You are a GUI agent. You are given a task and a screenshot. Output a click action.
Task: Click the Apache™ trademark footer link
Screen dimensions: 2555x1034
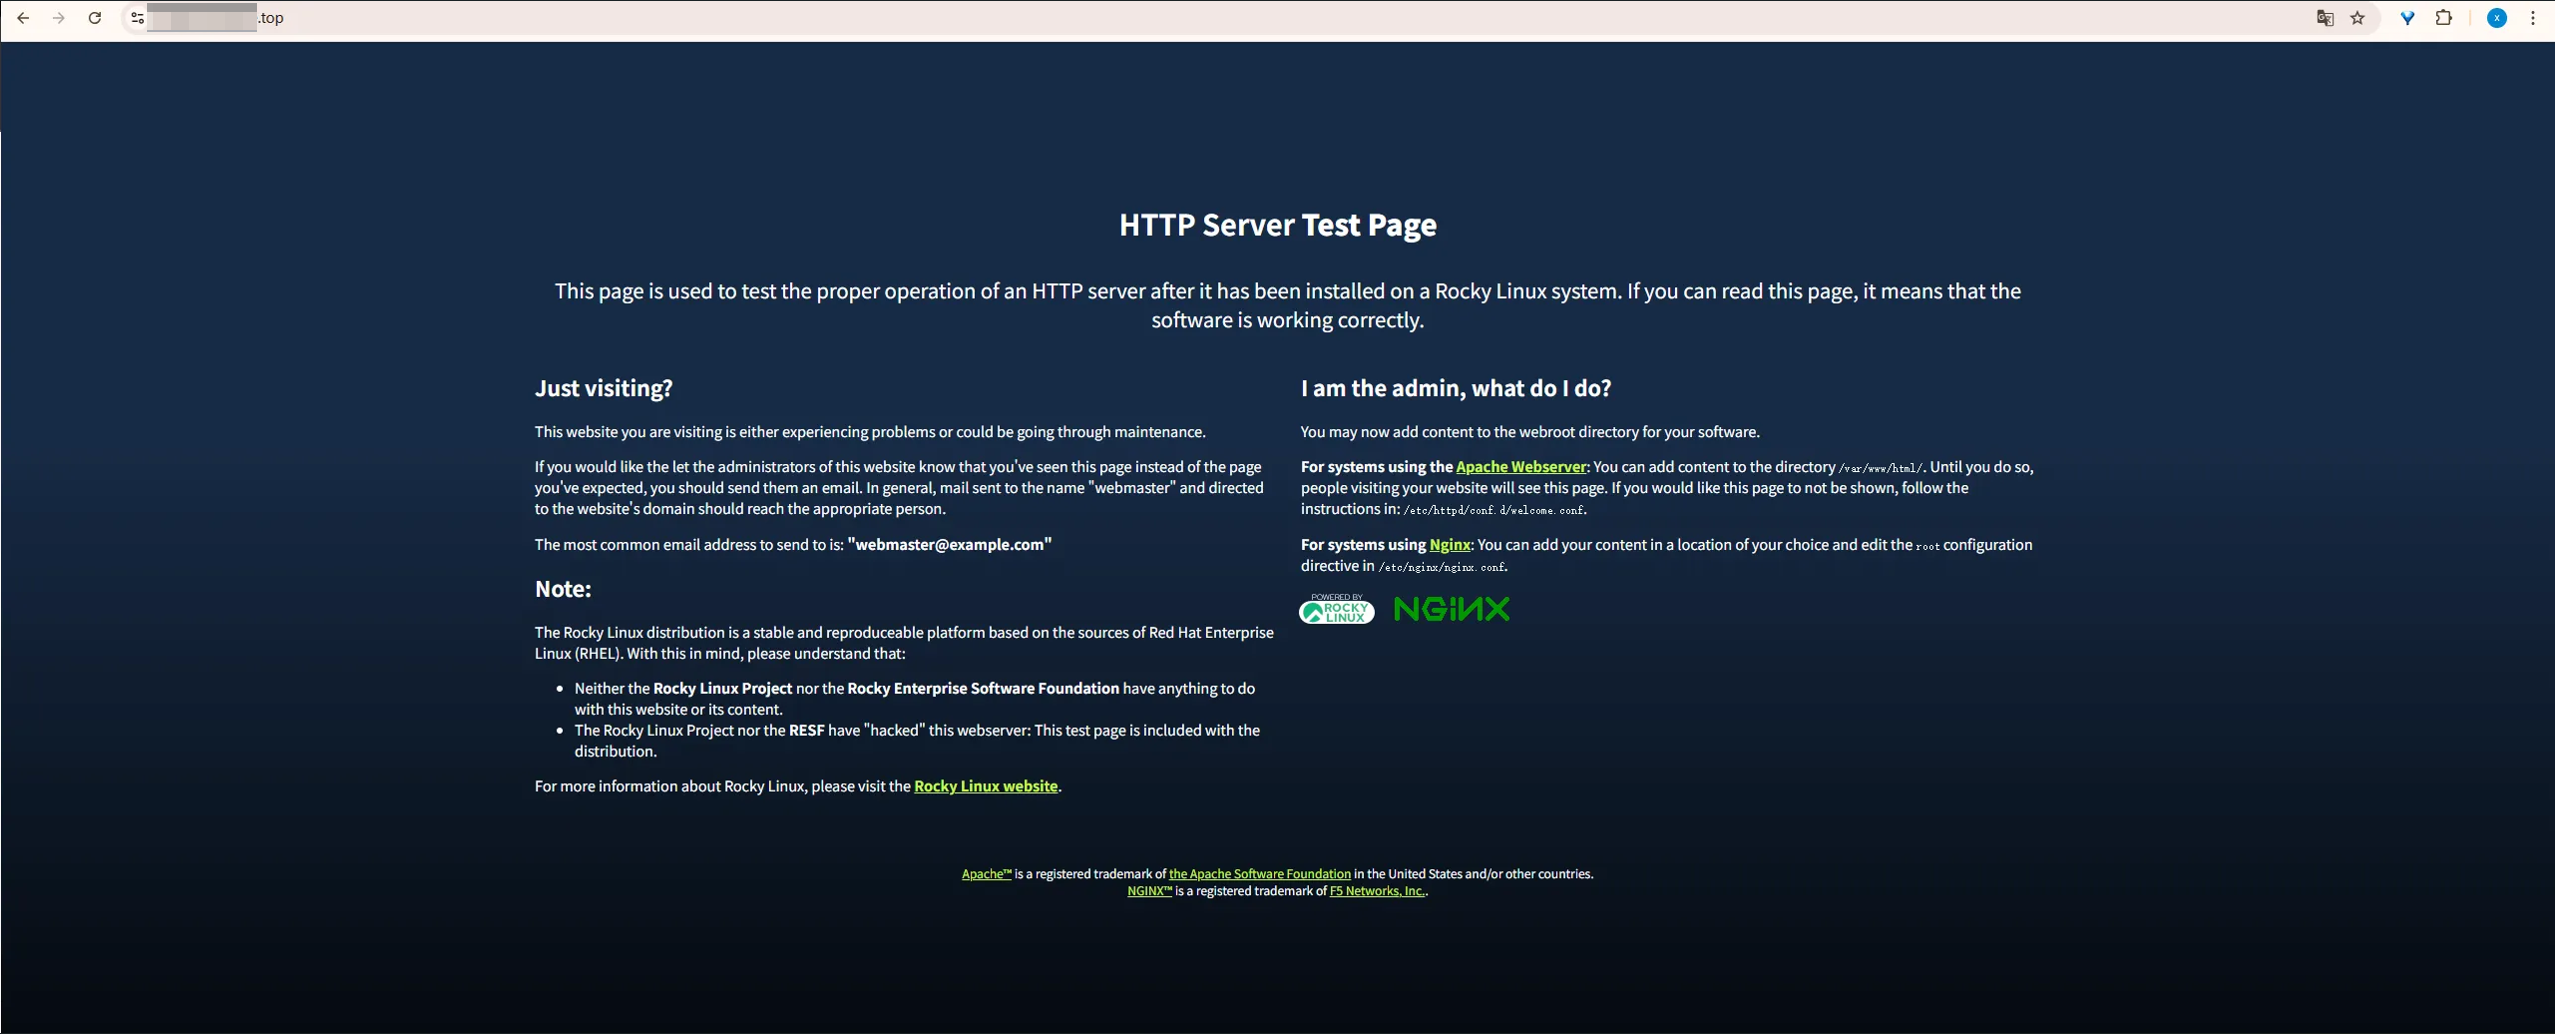(x=986, y=874)
